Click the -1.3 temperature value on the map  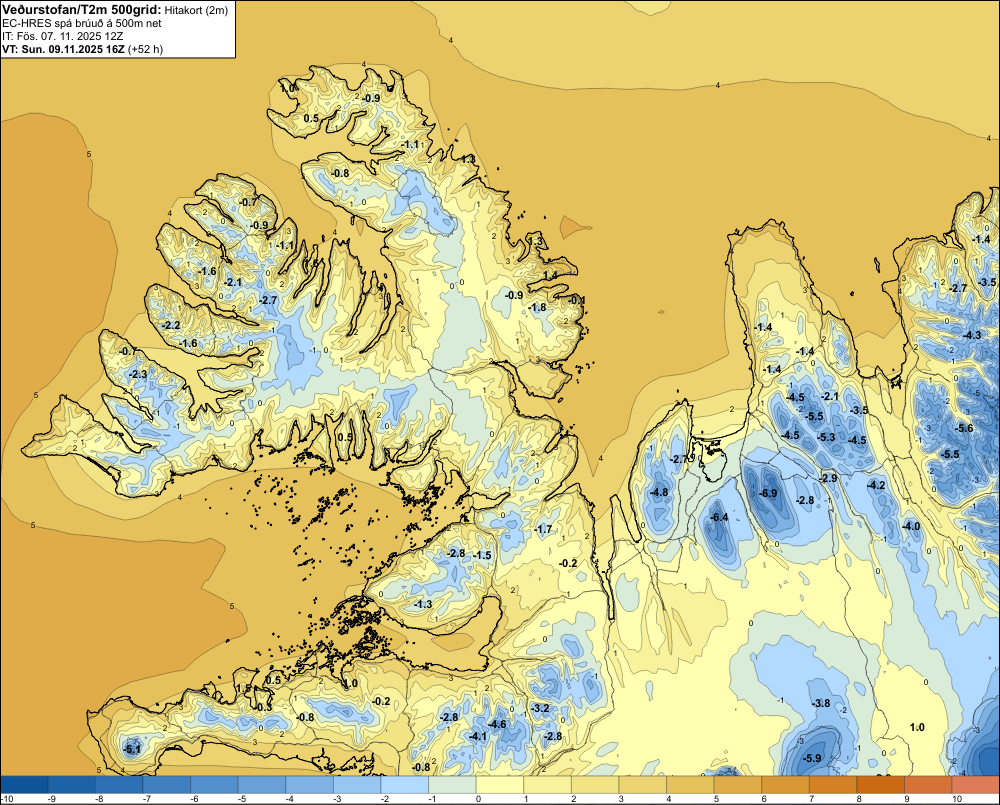coord(423,604)
